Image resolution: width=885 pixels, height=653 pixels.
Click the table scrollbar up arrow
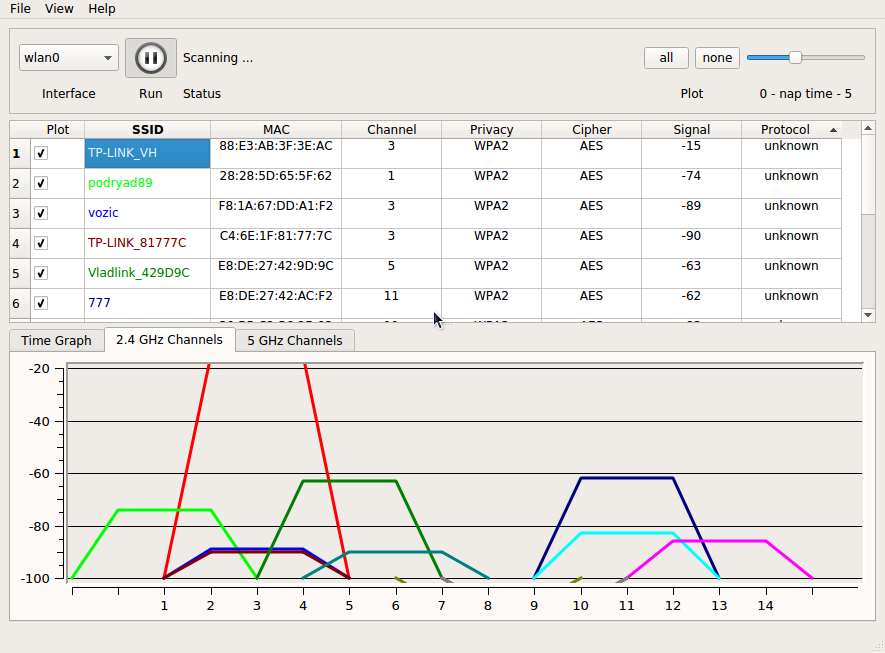[868, 129]
